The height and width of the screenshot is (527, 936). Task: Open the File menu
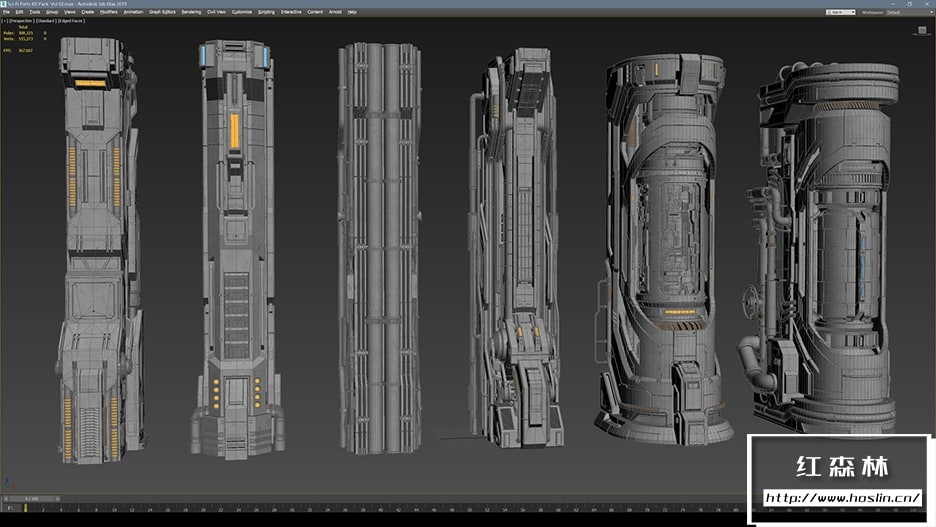coord(6,12)
